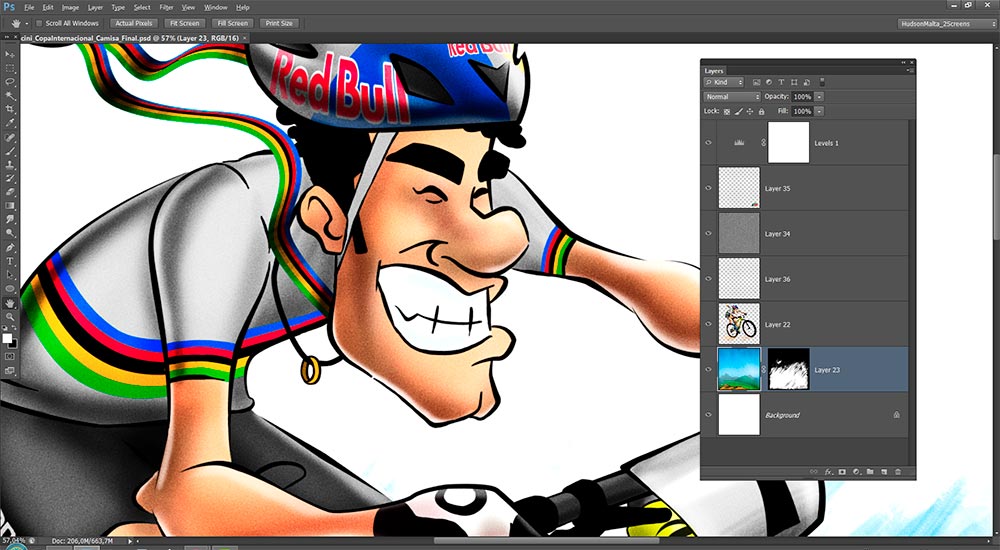
Task: Select the Path Selection tool
Action: tap(10, 274)
